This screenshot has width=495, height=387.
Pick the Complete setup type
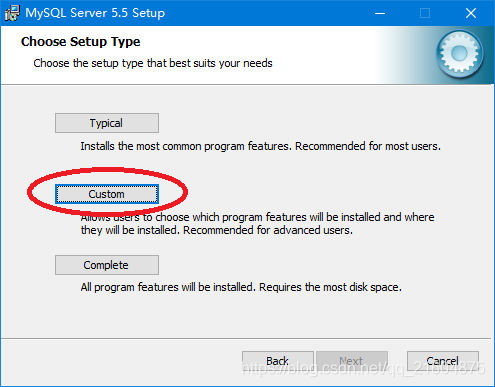point(107,265)
